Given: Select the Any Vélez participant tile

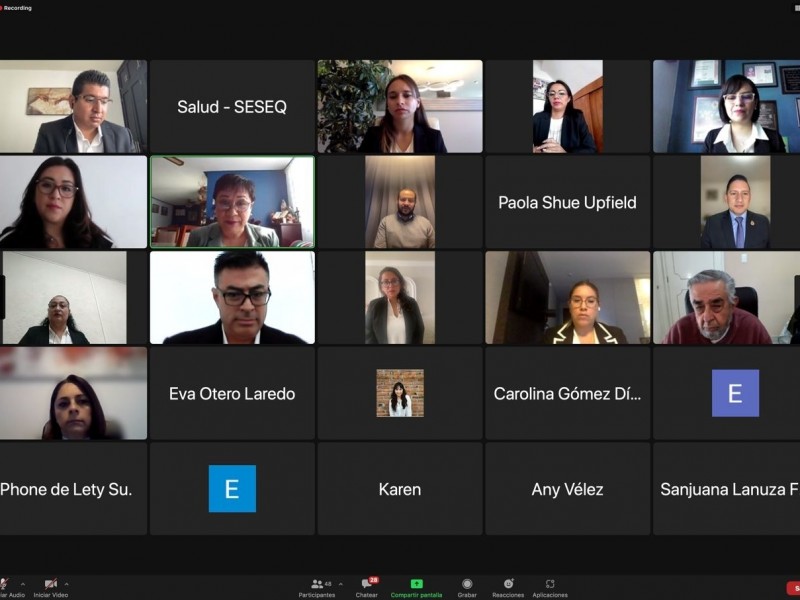Looking at the screenshot, I should [x=567, y=489].
